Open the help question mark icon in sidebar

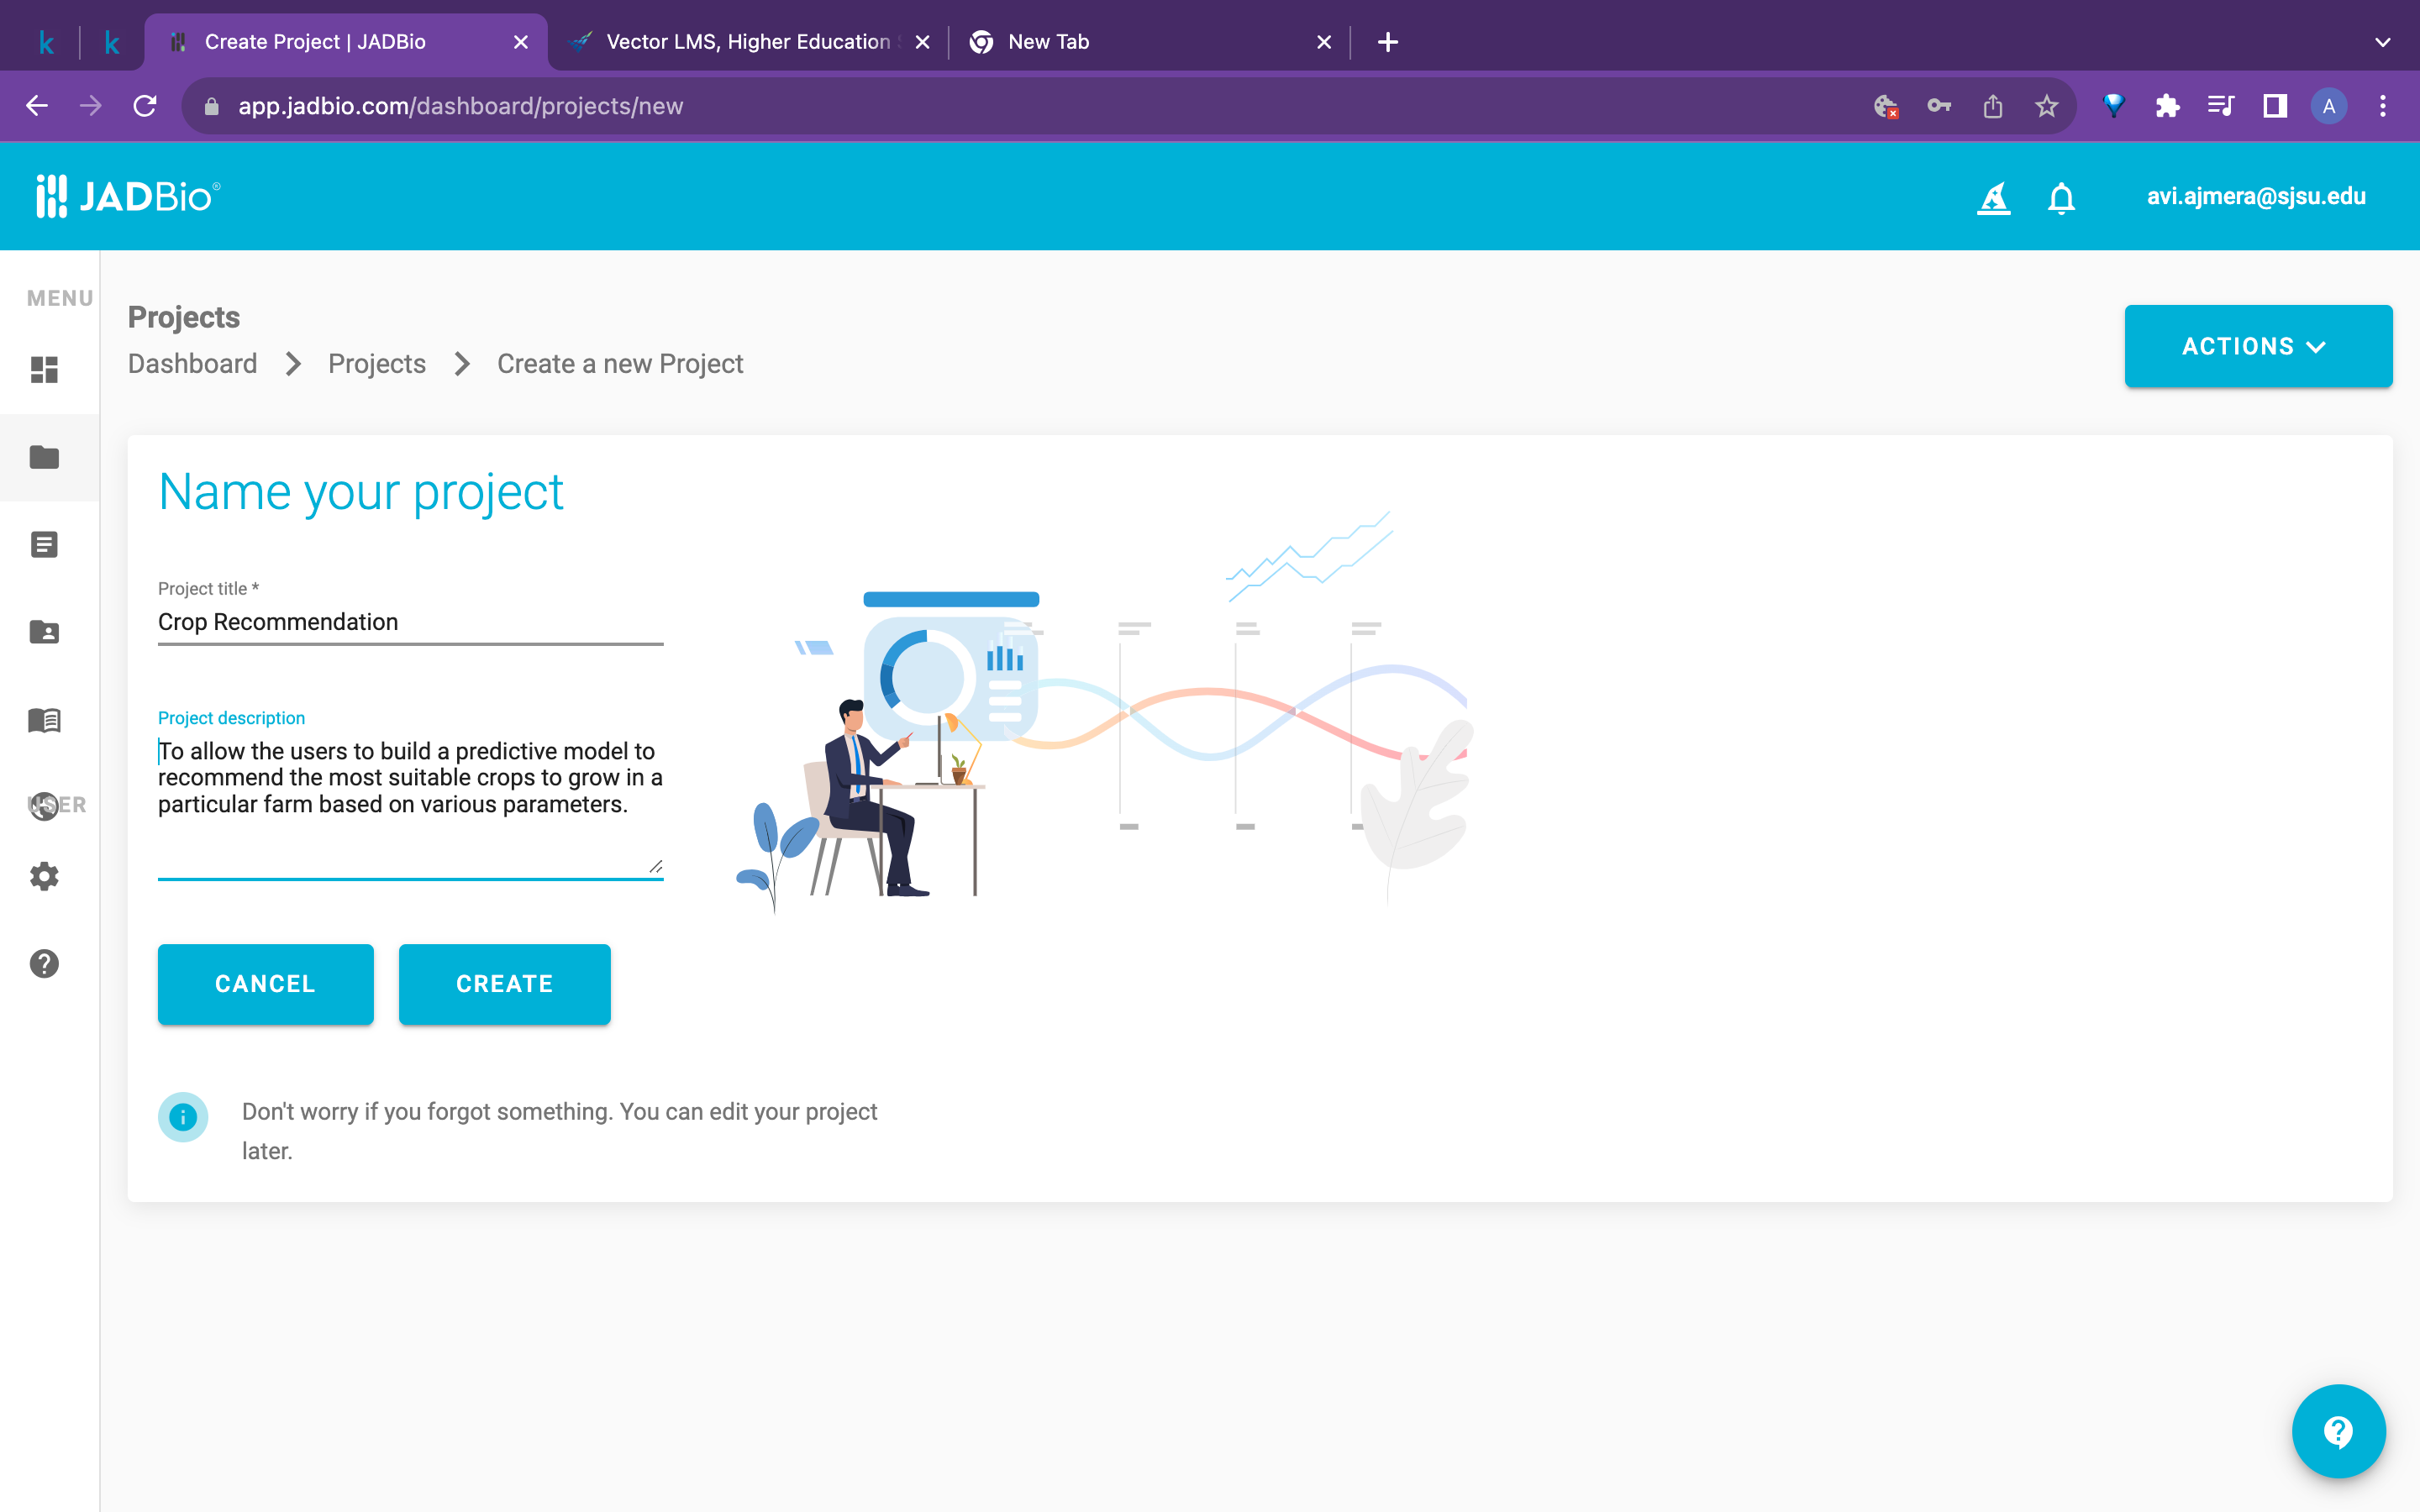[44, 963]
